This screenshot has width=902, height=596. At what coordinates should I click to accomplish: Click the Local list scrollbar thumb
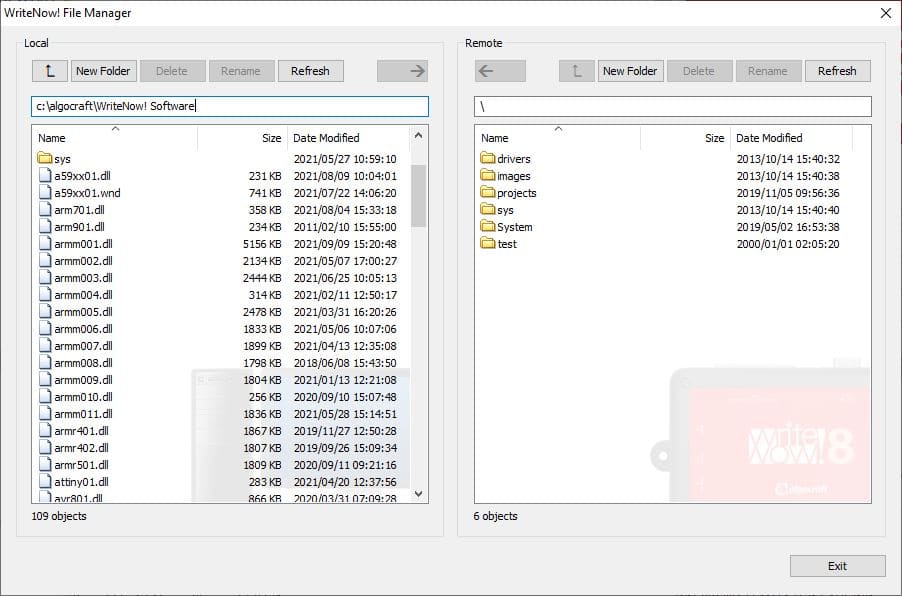(x=419, y=196)
